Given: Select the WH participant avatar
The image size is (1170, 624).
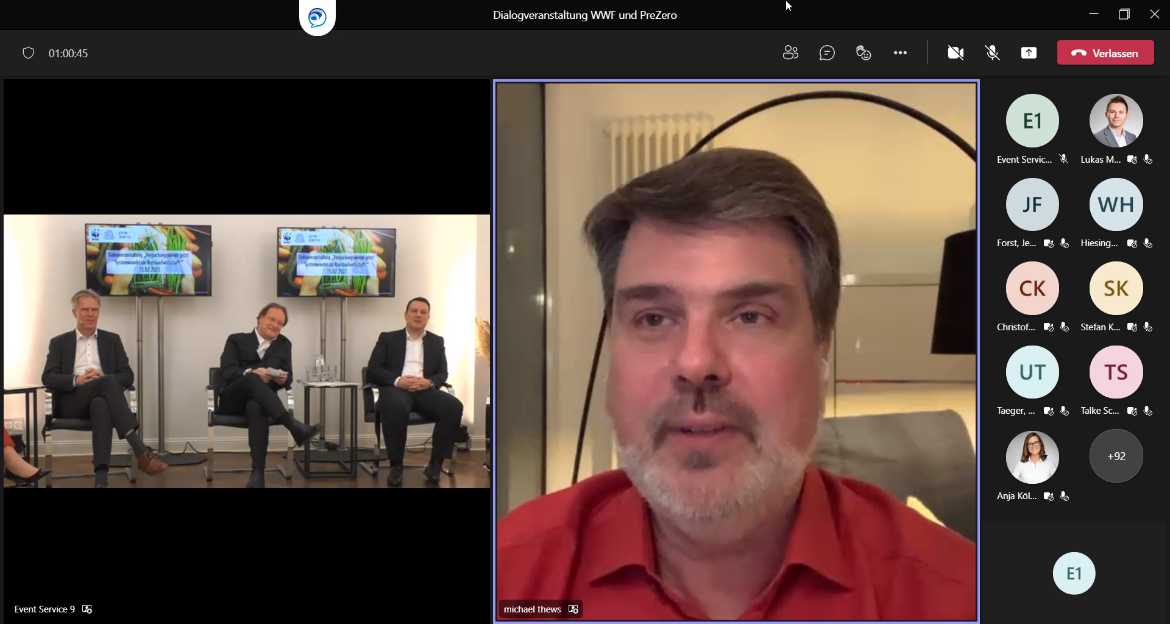Looking at the screenshot, I should (1115, 205).
